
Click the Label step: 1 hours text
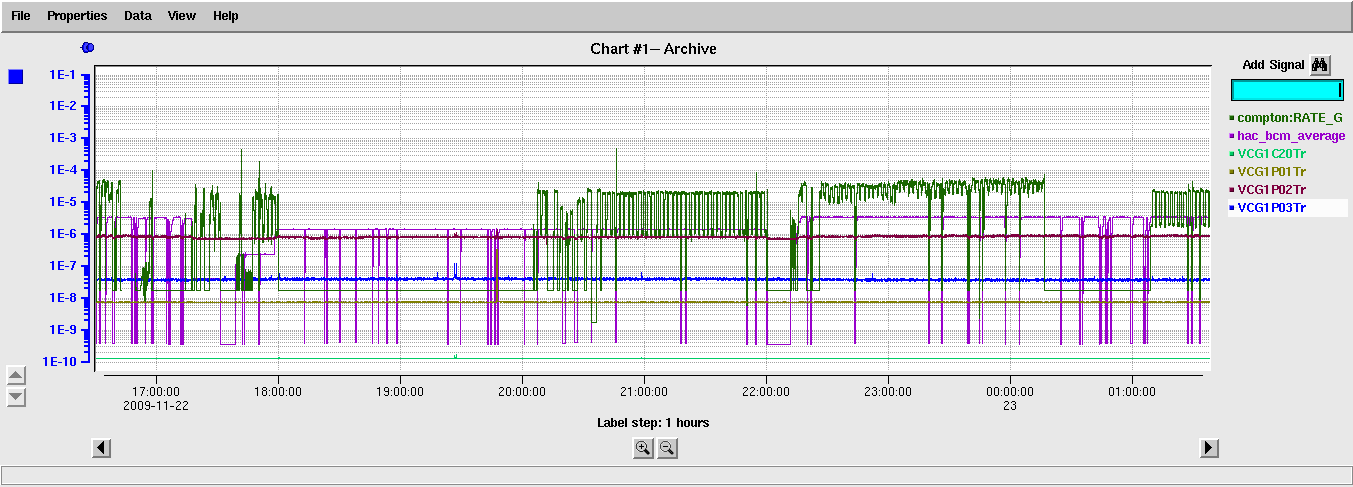[653, 423]
